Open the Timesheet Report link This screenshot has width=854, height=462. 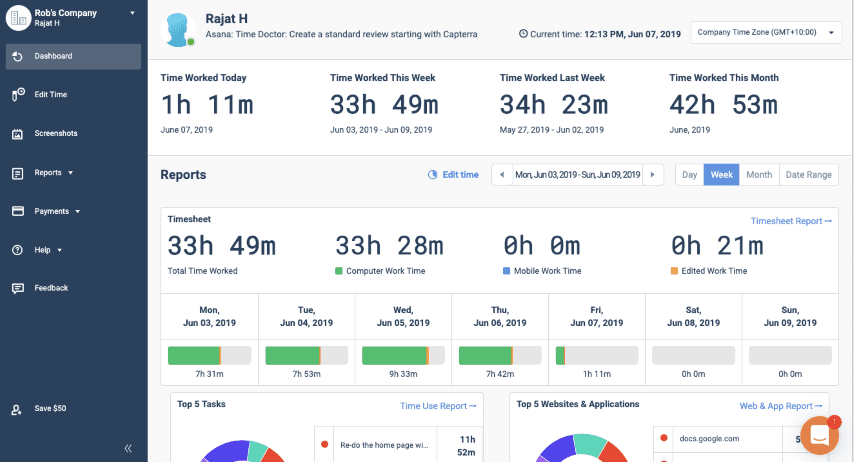point(791,221)
